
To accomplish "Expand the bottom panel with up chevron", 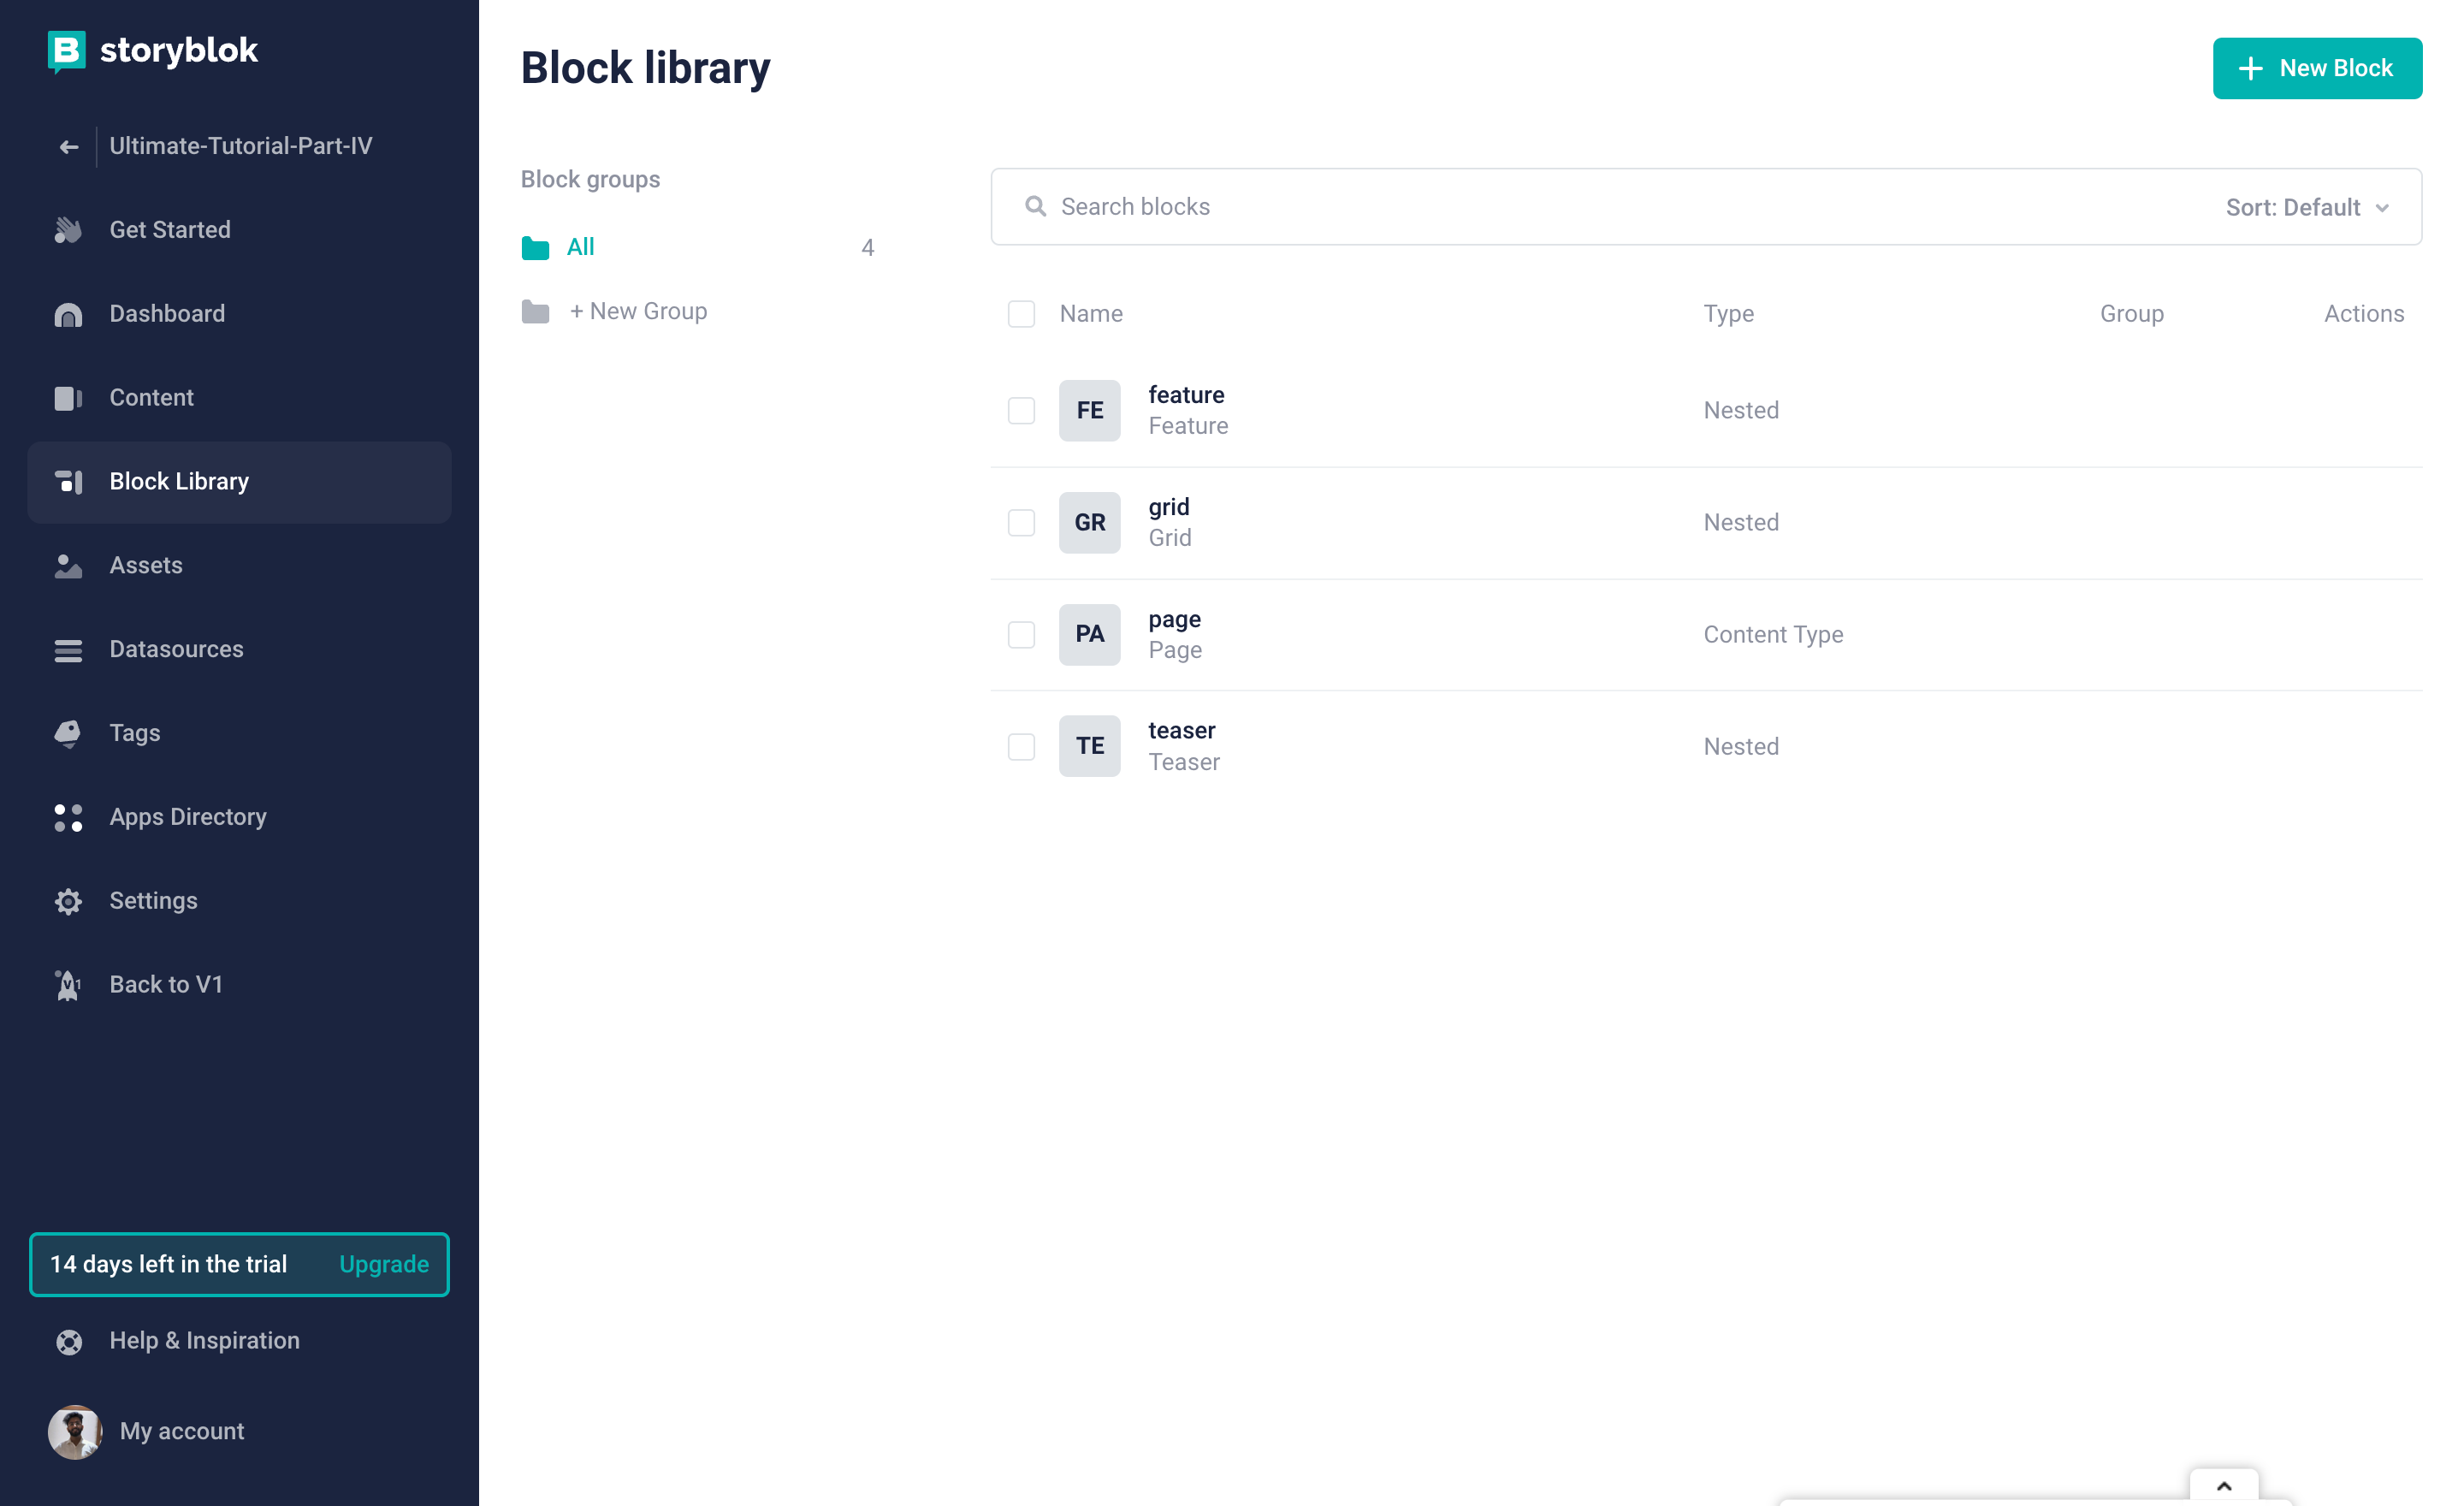I will click(x=2224, y=1486).
